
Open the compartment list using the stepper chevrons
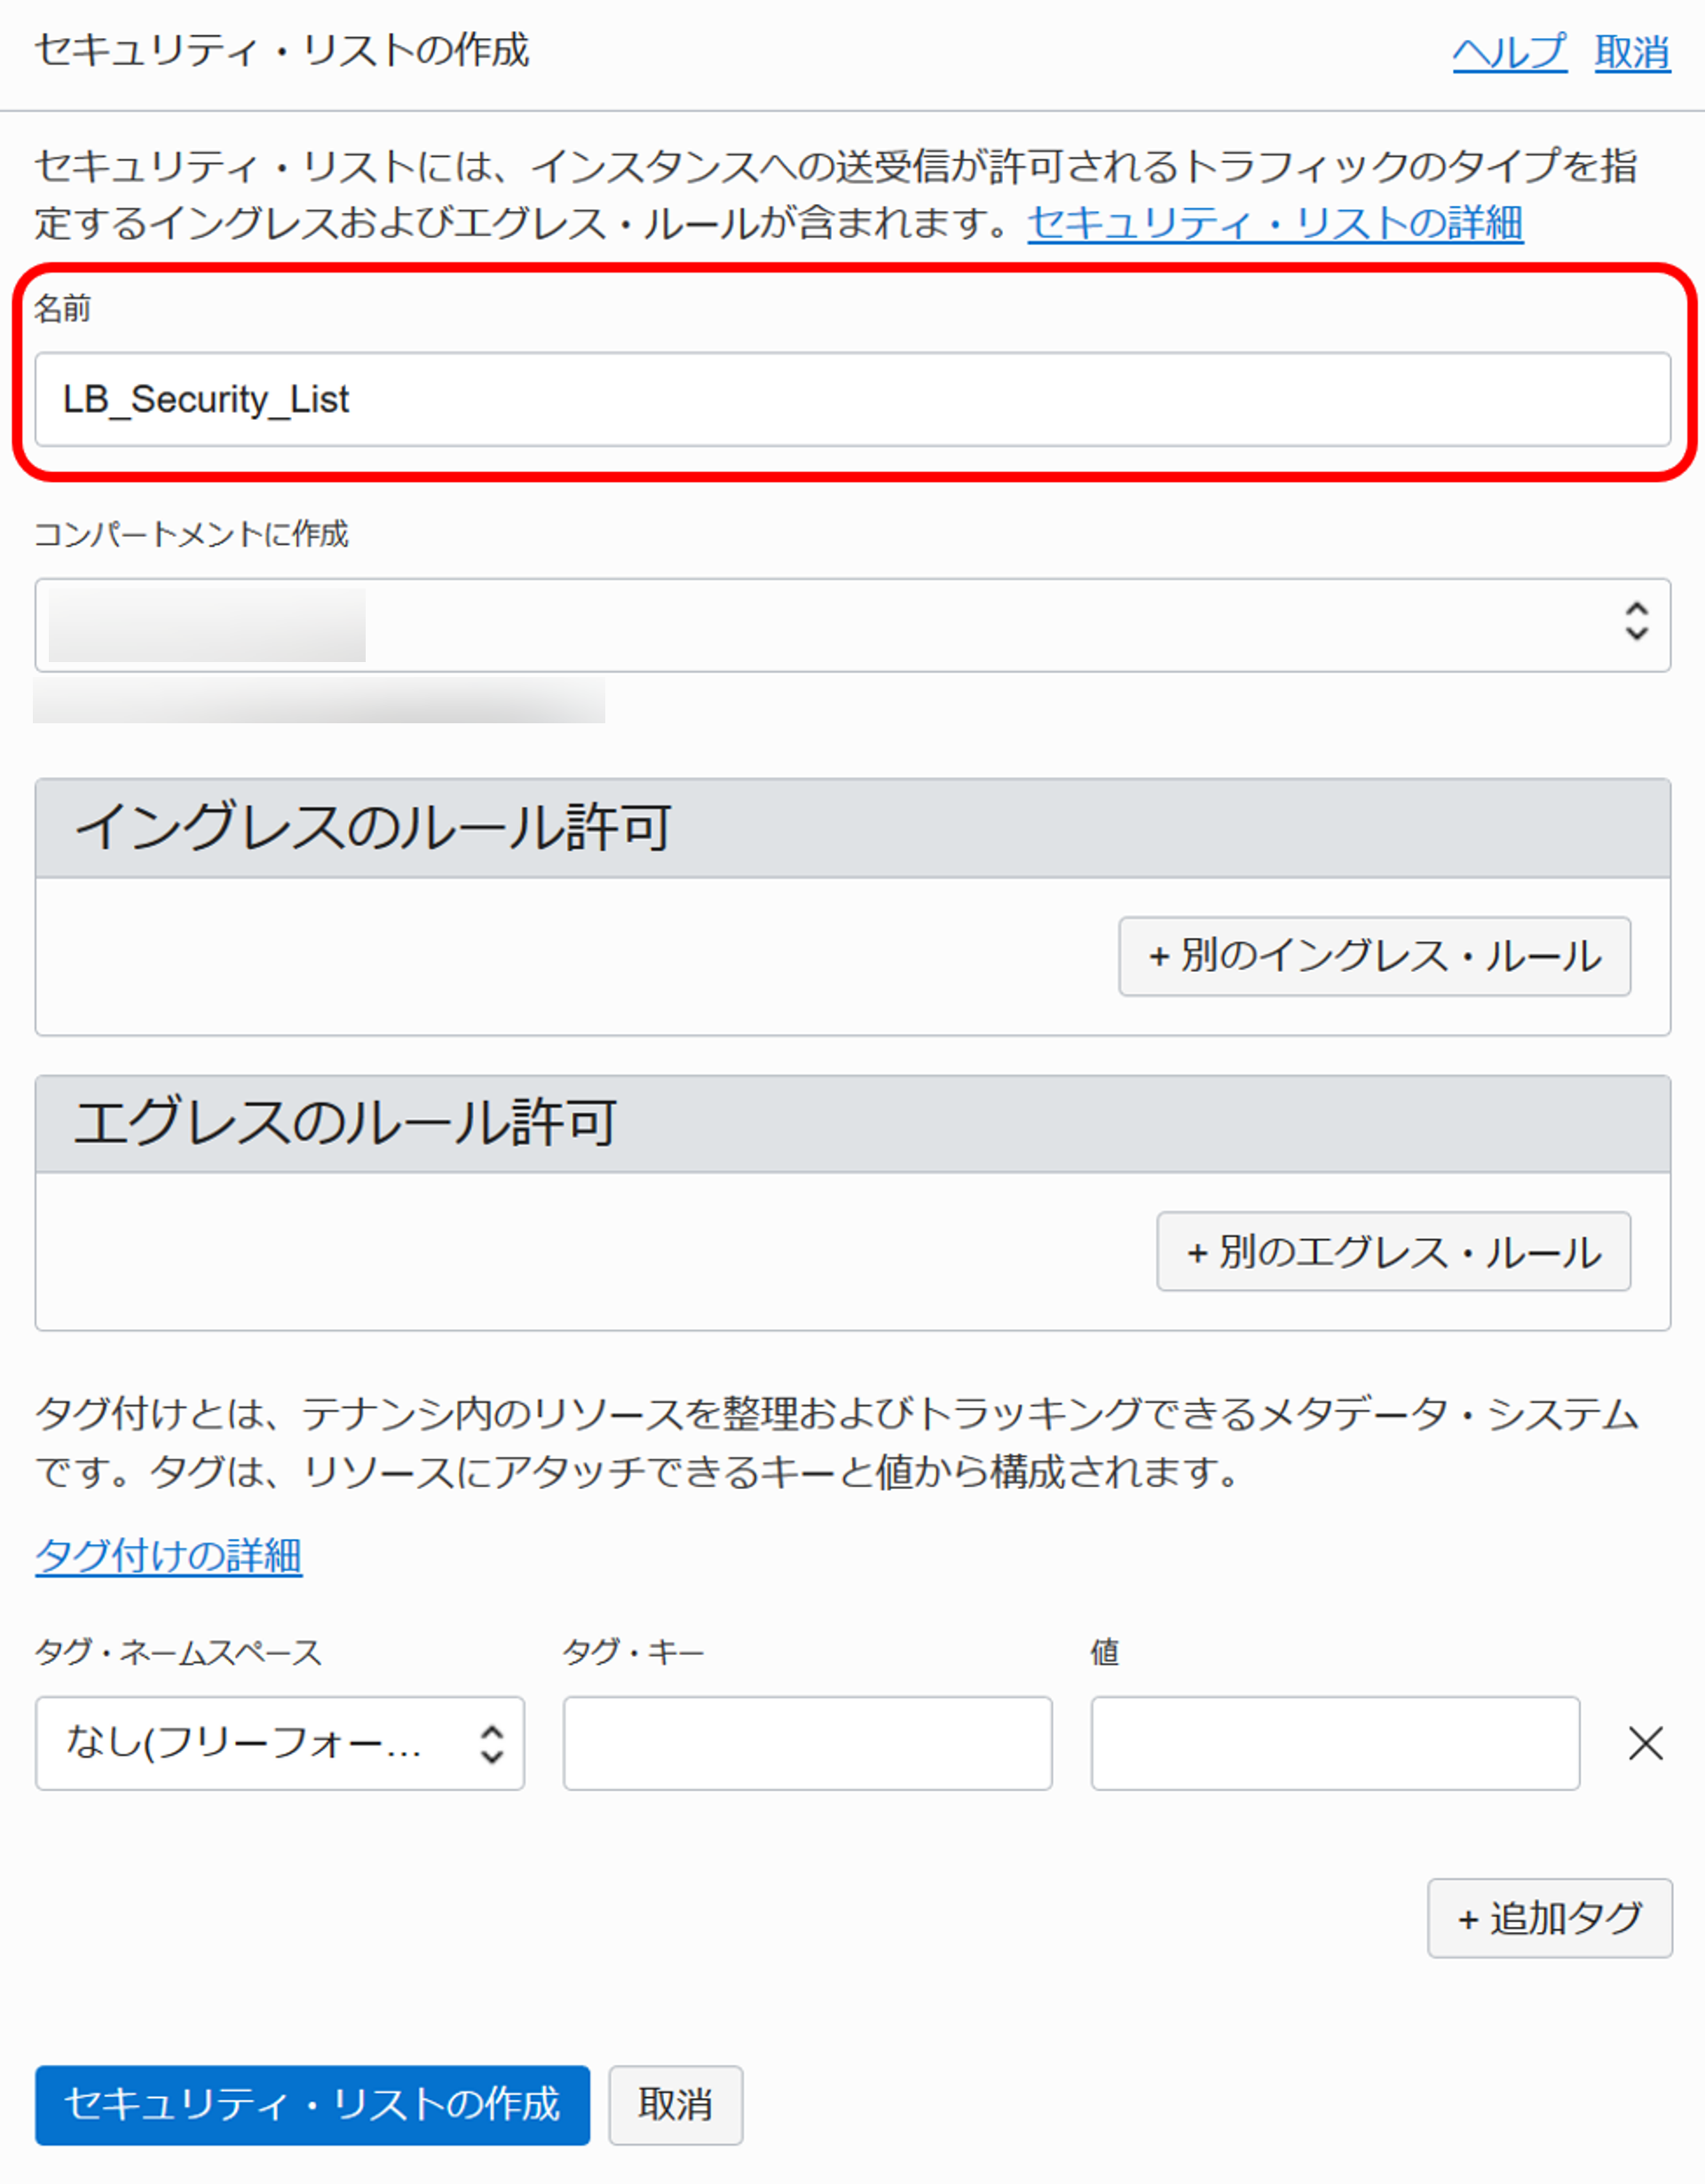tap(1636, 624)
